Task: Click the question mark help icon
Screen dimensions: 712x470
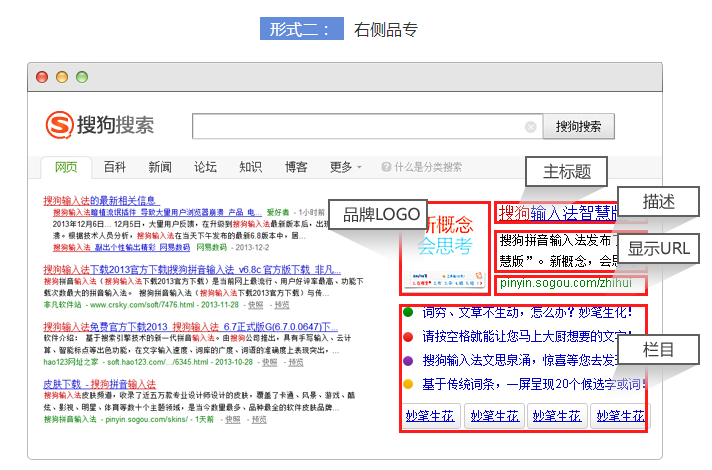Action: pos(387,167)
